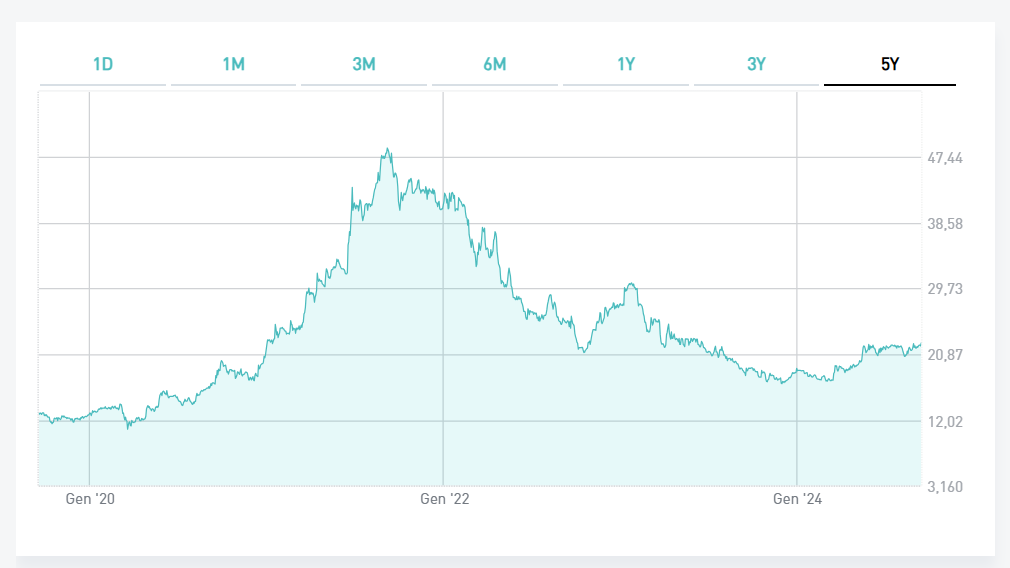Viewport: 1010px width, 568px height.
Task: Switch to the 3Y time range
Action: coord(756,65)
